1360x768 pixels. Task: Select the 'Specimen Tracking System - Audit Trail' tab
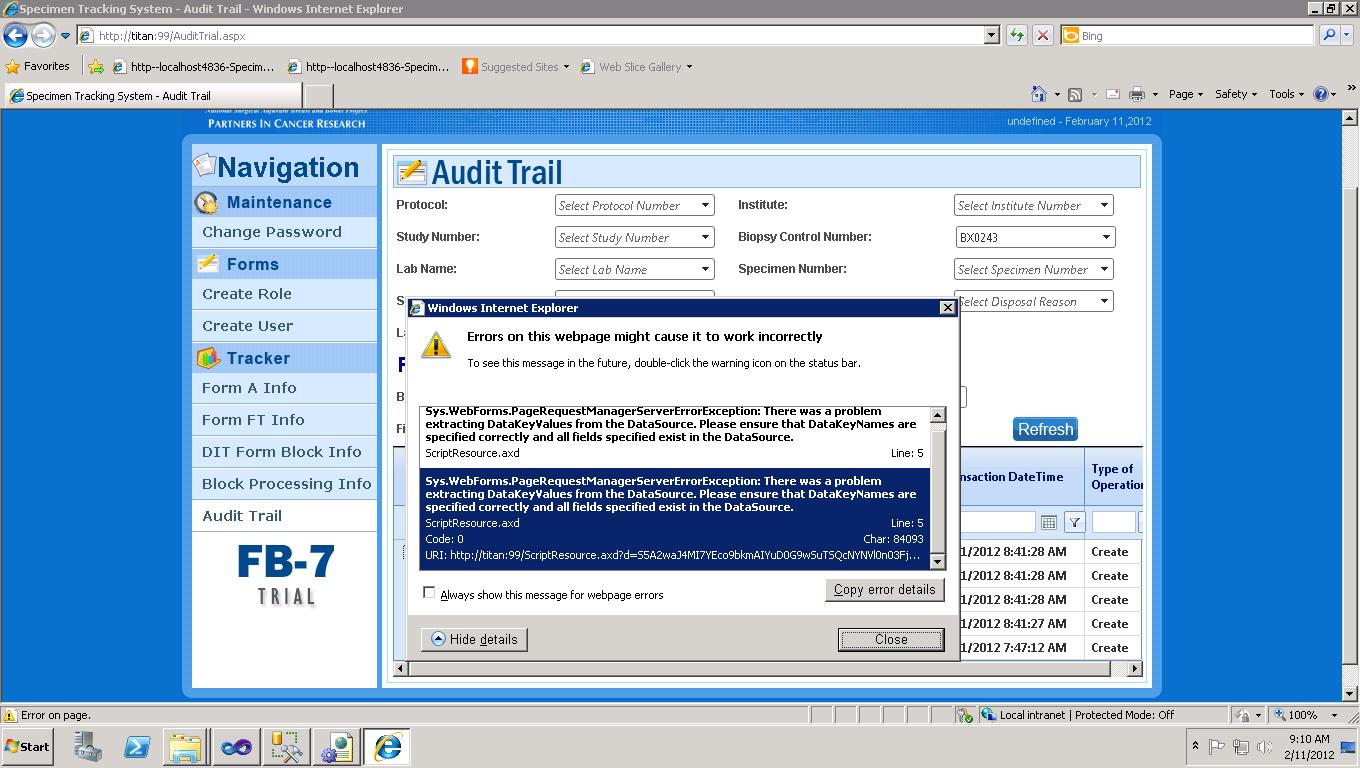click(x=152, y=96)
